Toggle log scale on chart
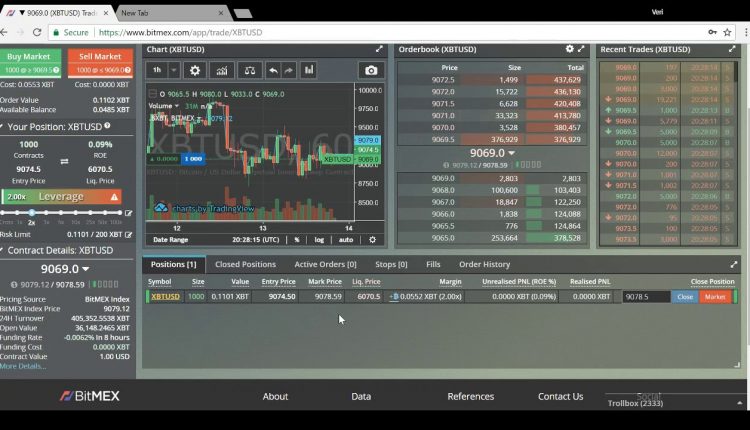 (x=319, y=240)
